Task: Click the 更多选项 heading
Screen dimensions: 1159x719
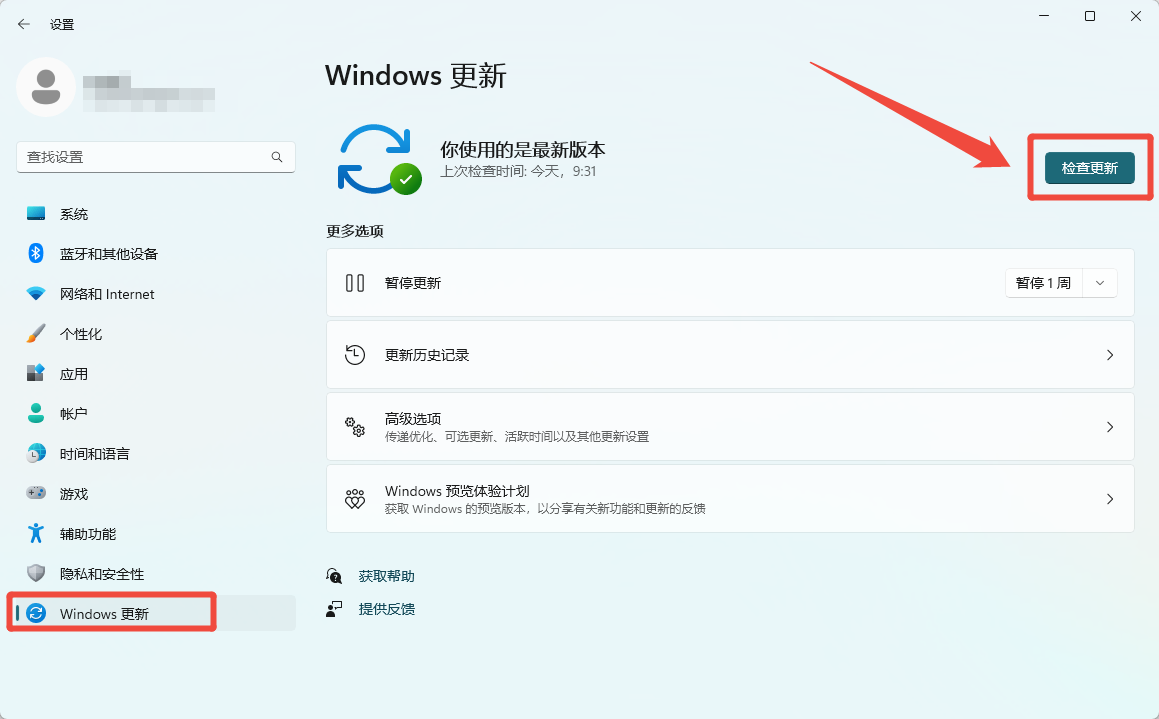Action: pos(355,231)
